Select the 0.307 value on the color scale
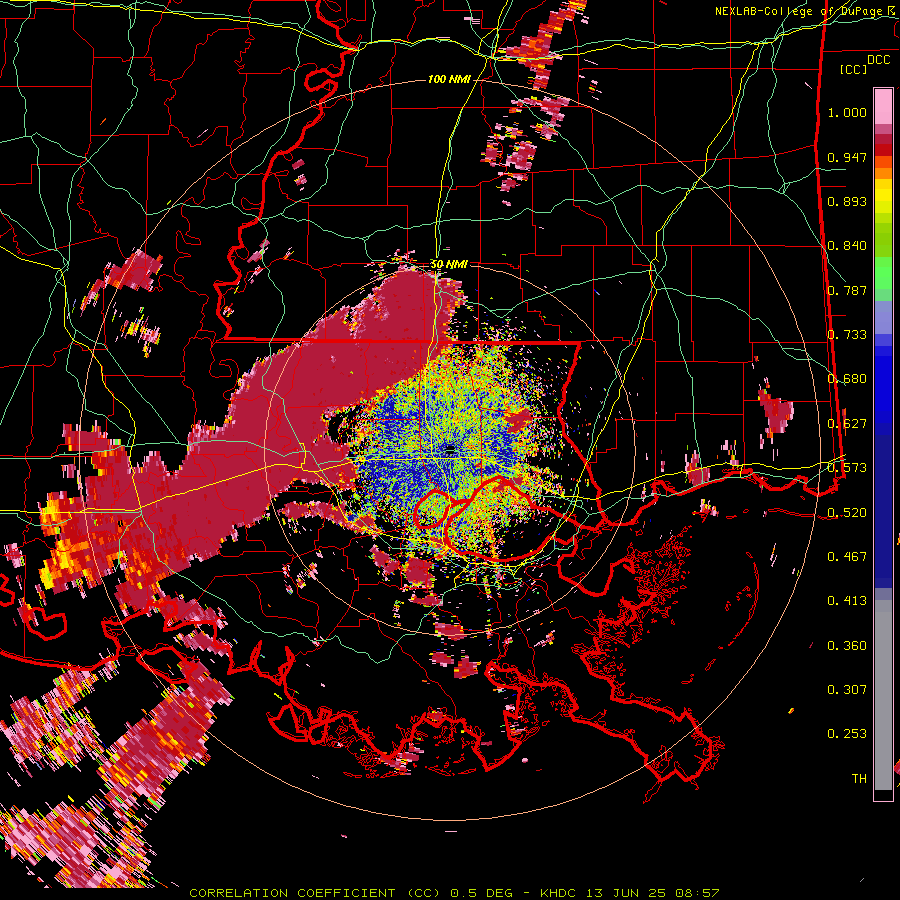The height and width of the screenshot is (900, 900). point(847,689)
